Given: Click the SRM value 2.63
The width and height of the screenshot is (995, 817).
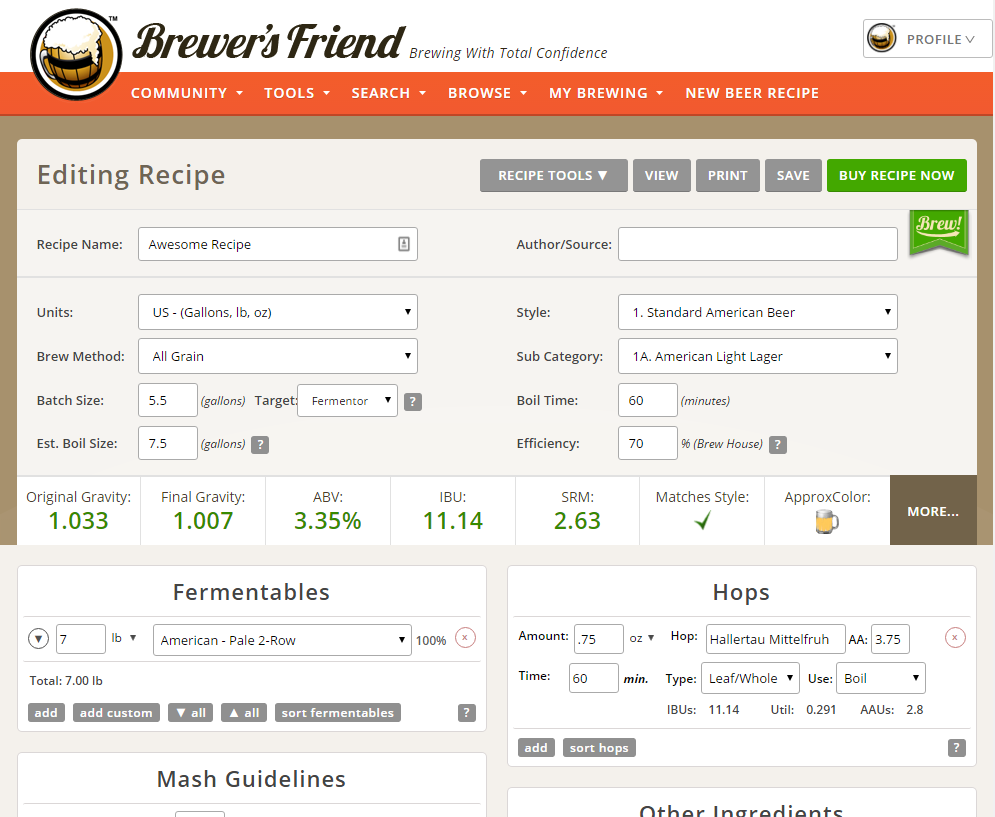Looking at the screenshot, I should click(577, 521).
